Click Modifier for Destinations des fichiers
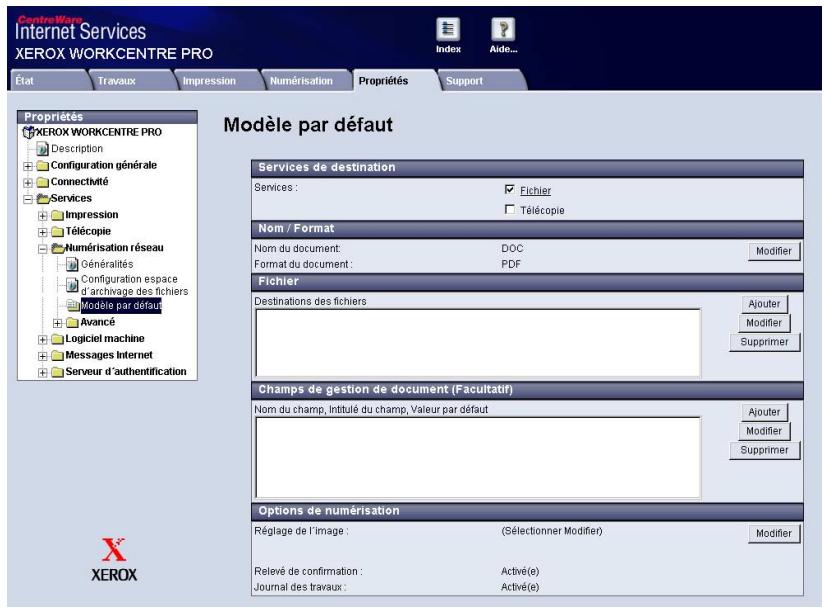This screenshot has height=609, width=824. (764, 323)
